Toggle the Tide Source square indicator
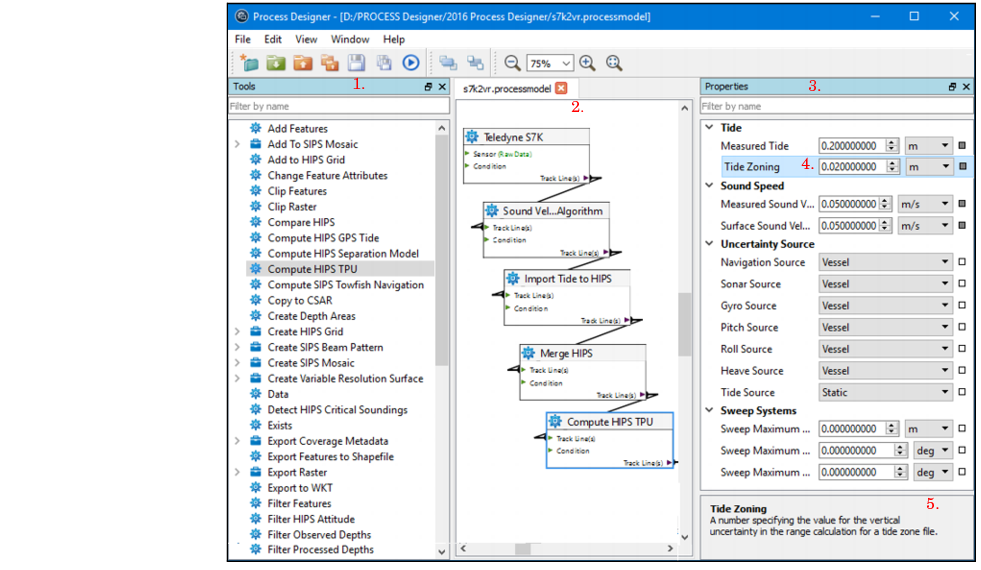Viewport: 981px width, 570px height. [x=962, y=393]
